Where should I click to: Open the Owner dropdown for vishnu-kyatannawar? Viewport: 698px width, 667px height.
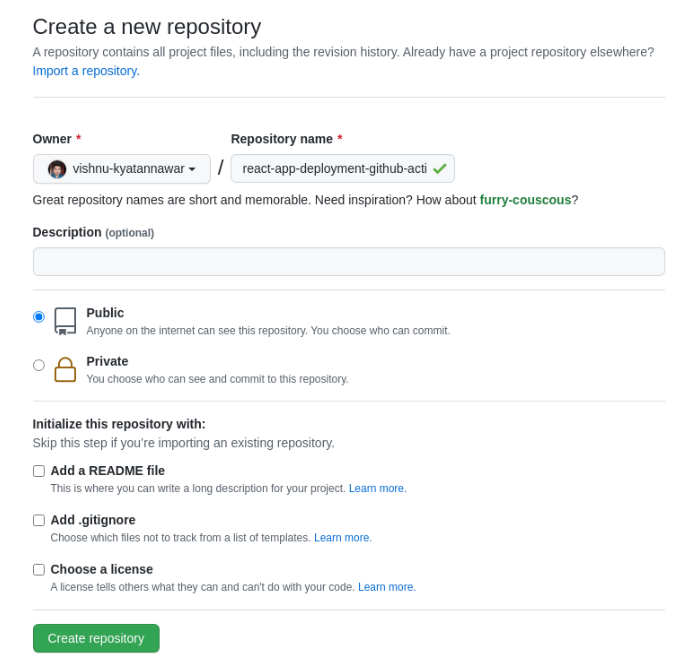coord(122,169)
